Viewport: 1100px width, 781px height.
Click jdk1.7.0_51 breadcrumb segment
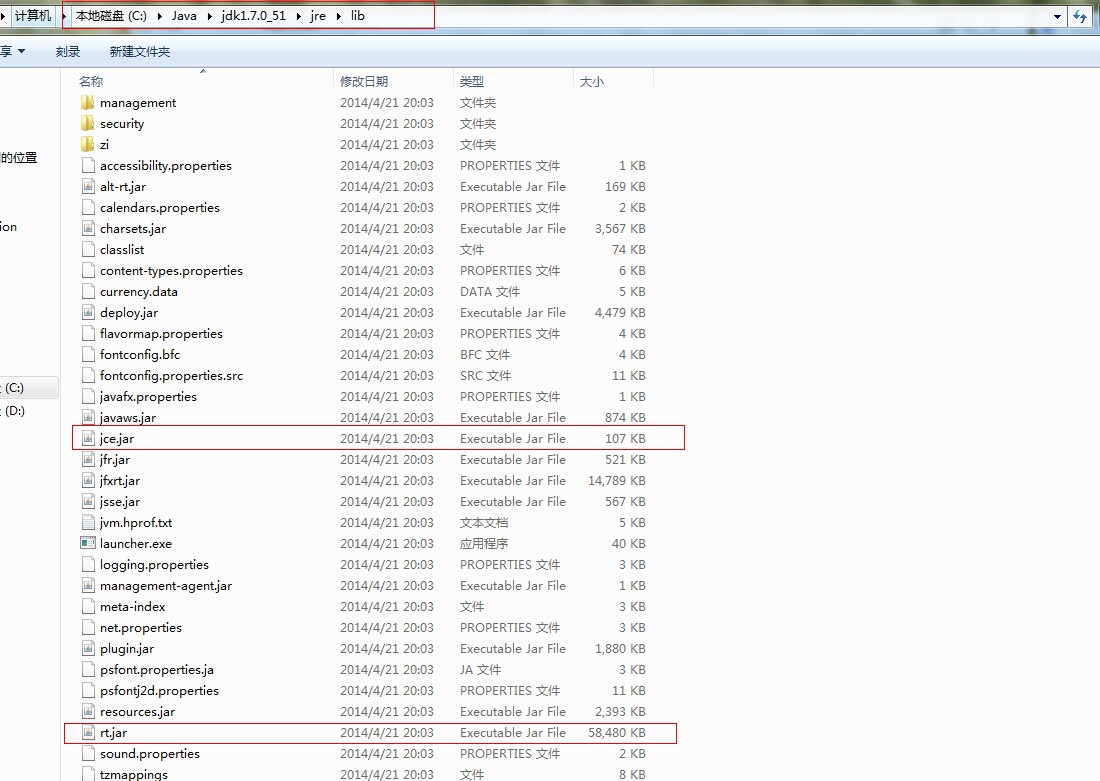253,15
